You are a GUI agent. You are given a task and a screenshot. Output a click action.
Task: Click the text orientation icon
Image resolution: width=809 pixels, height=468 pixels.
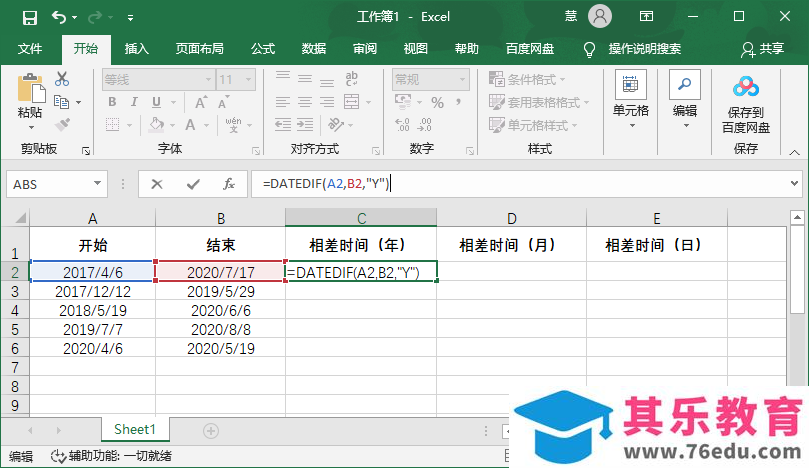[336, 124]
